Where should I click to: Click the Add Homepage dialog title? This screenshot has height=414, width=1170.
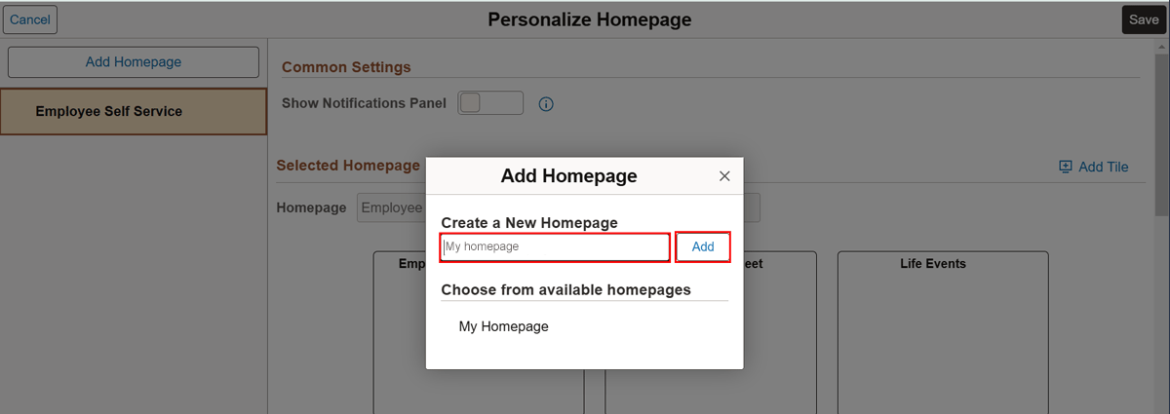568,176
